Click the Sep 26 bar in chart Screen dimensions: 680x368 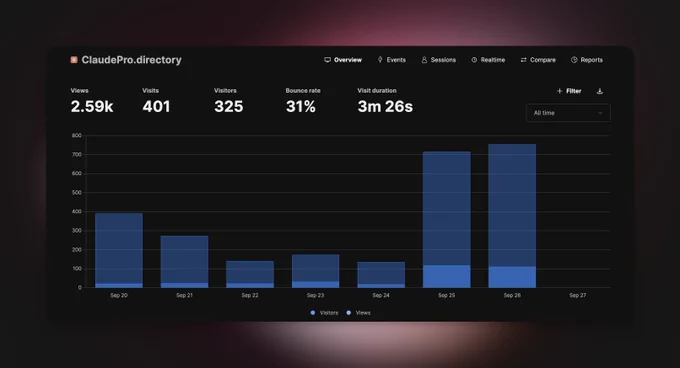(x=512, y=216)
